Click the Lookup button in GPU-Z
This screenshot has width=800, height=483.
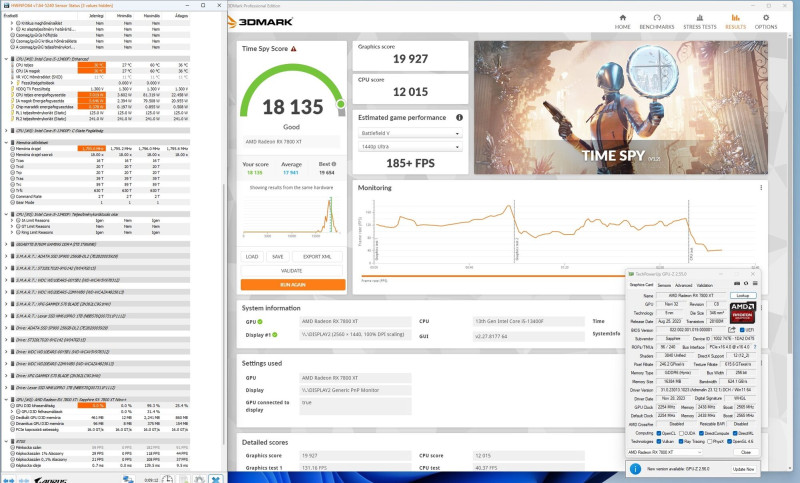pyautogui.click(x=743, y=295)
